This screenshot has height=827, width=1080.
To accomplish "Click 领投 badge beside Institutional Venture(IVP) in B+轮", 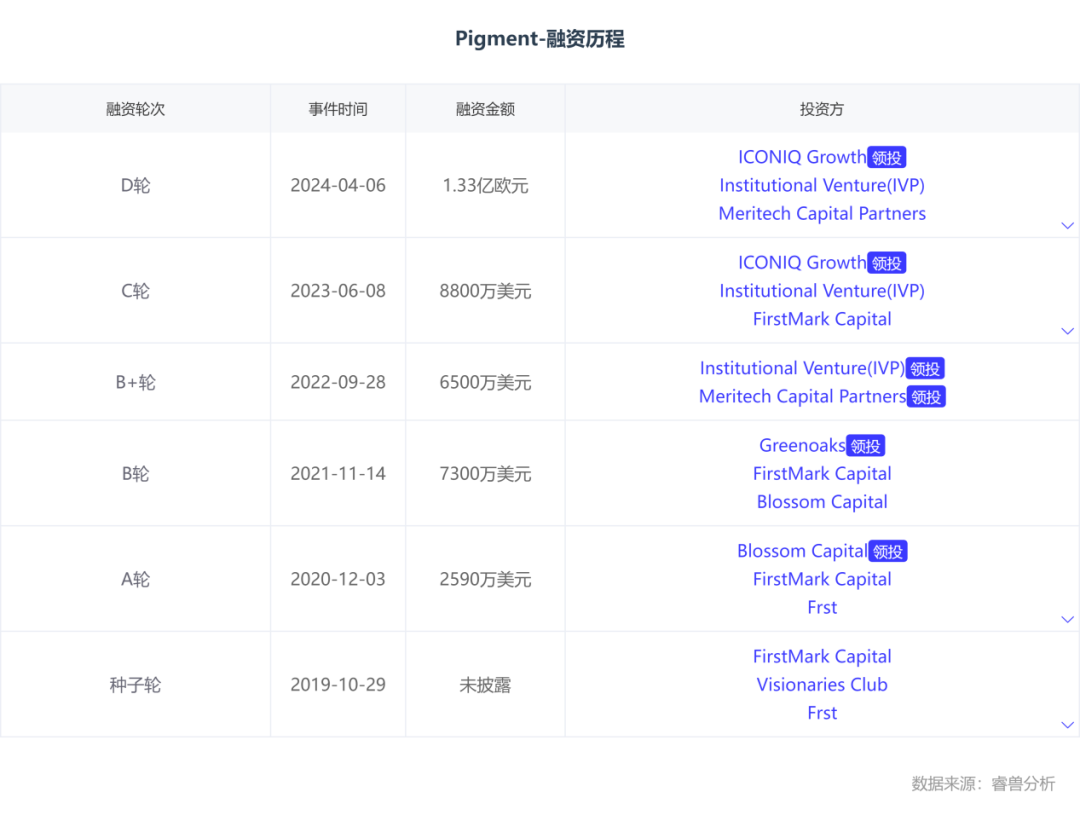I will (925, 368).
